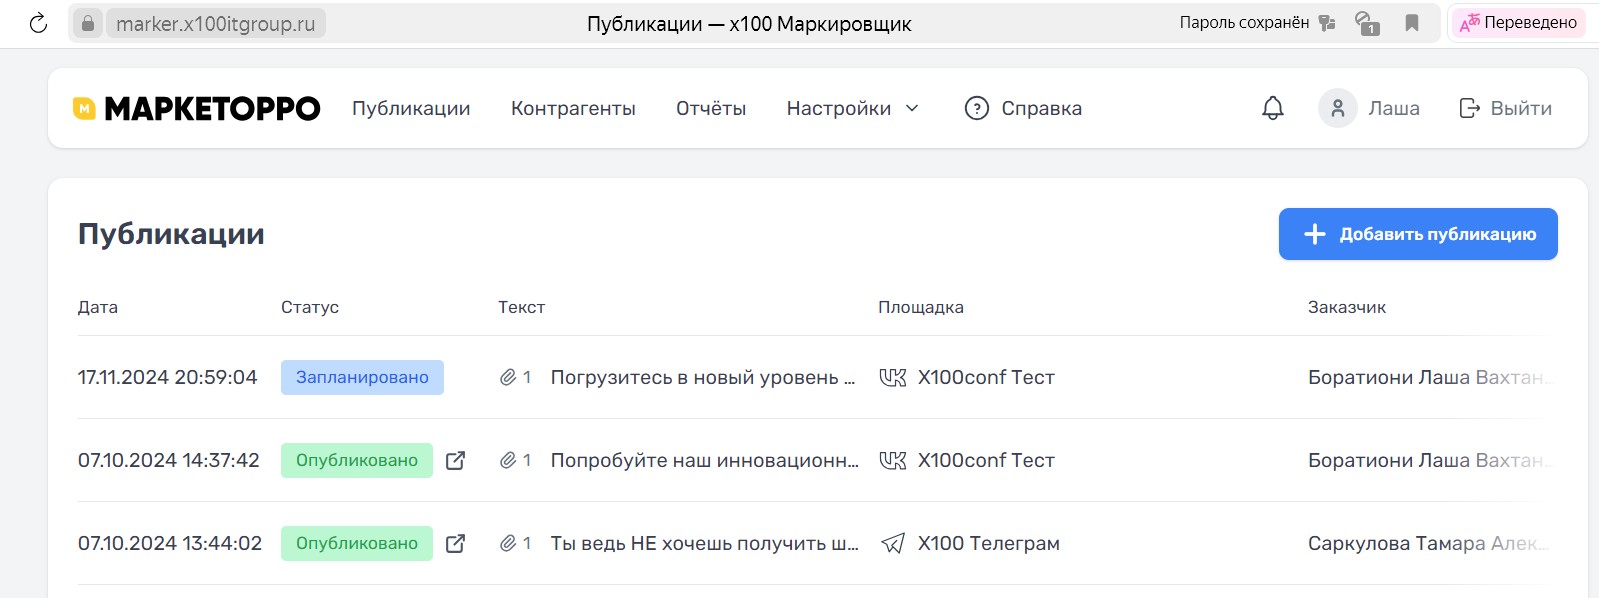Image resolution: width=1599 pixels, height=598 pixels.
Task: Click the address bar URL field
Action: (215, 24)
